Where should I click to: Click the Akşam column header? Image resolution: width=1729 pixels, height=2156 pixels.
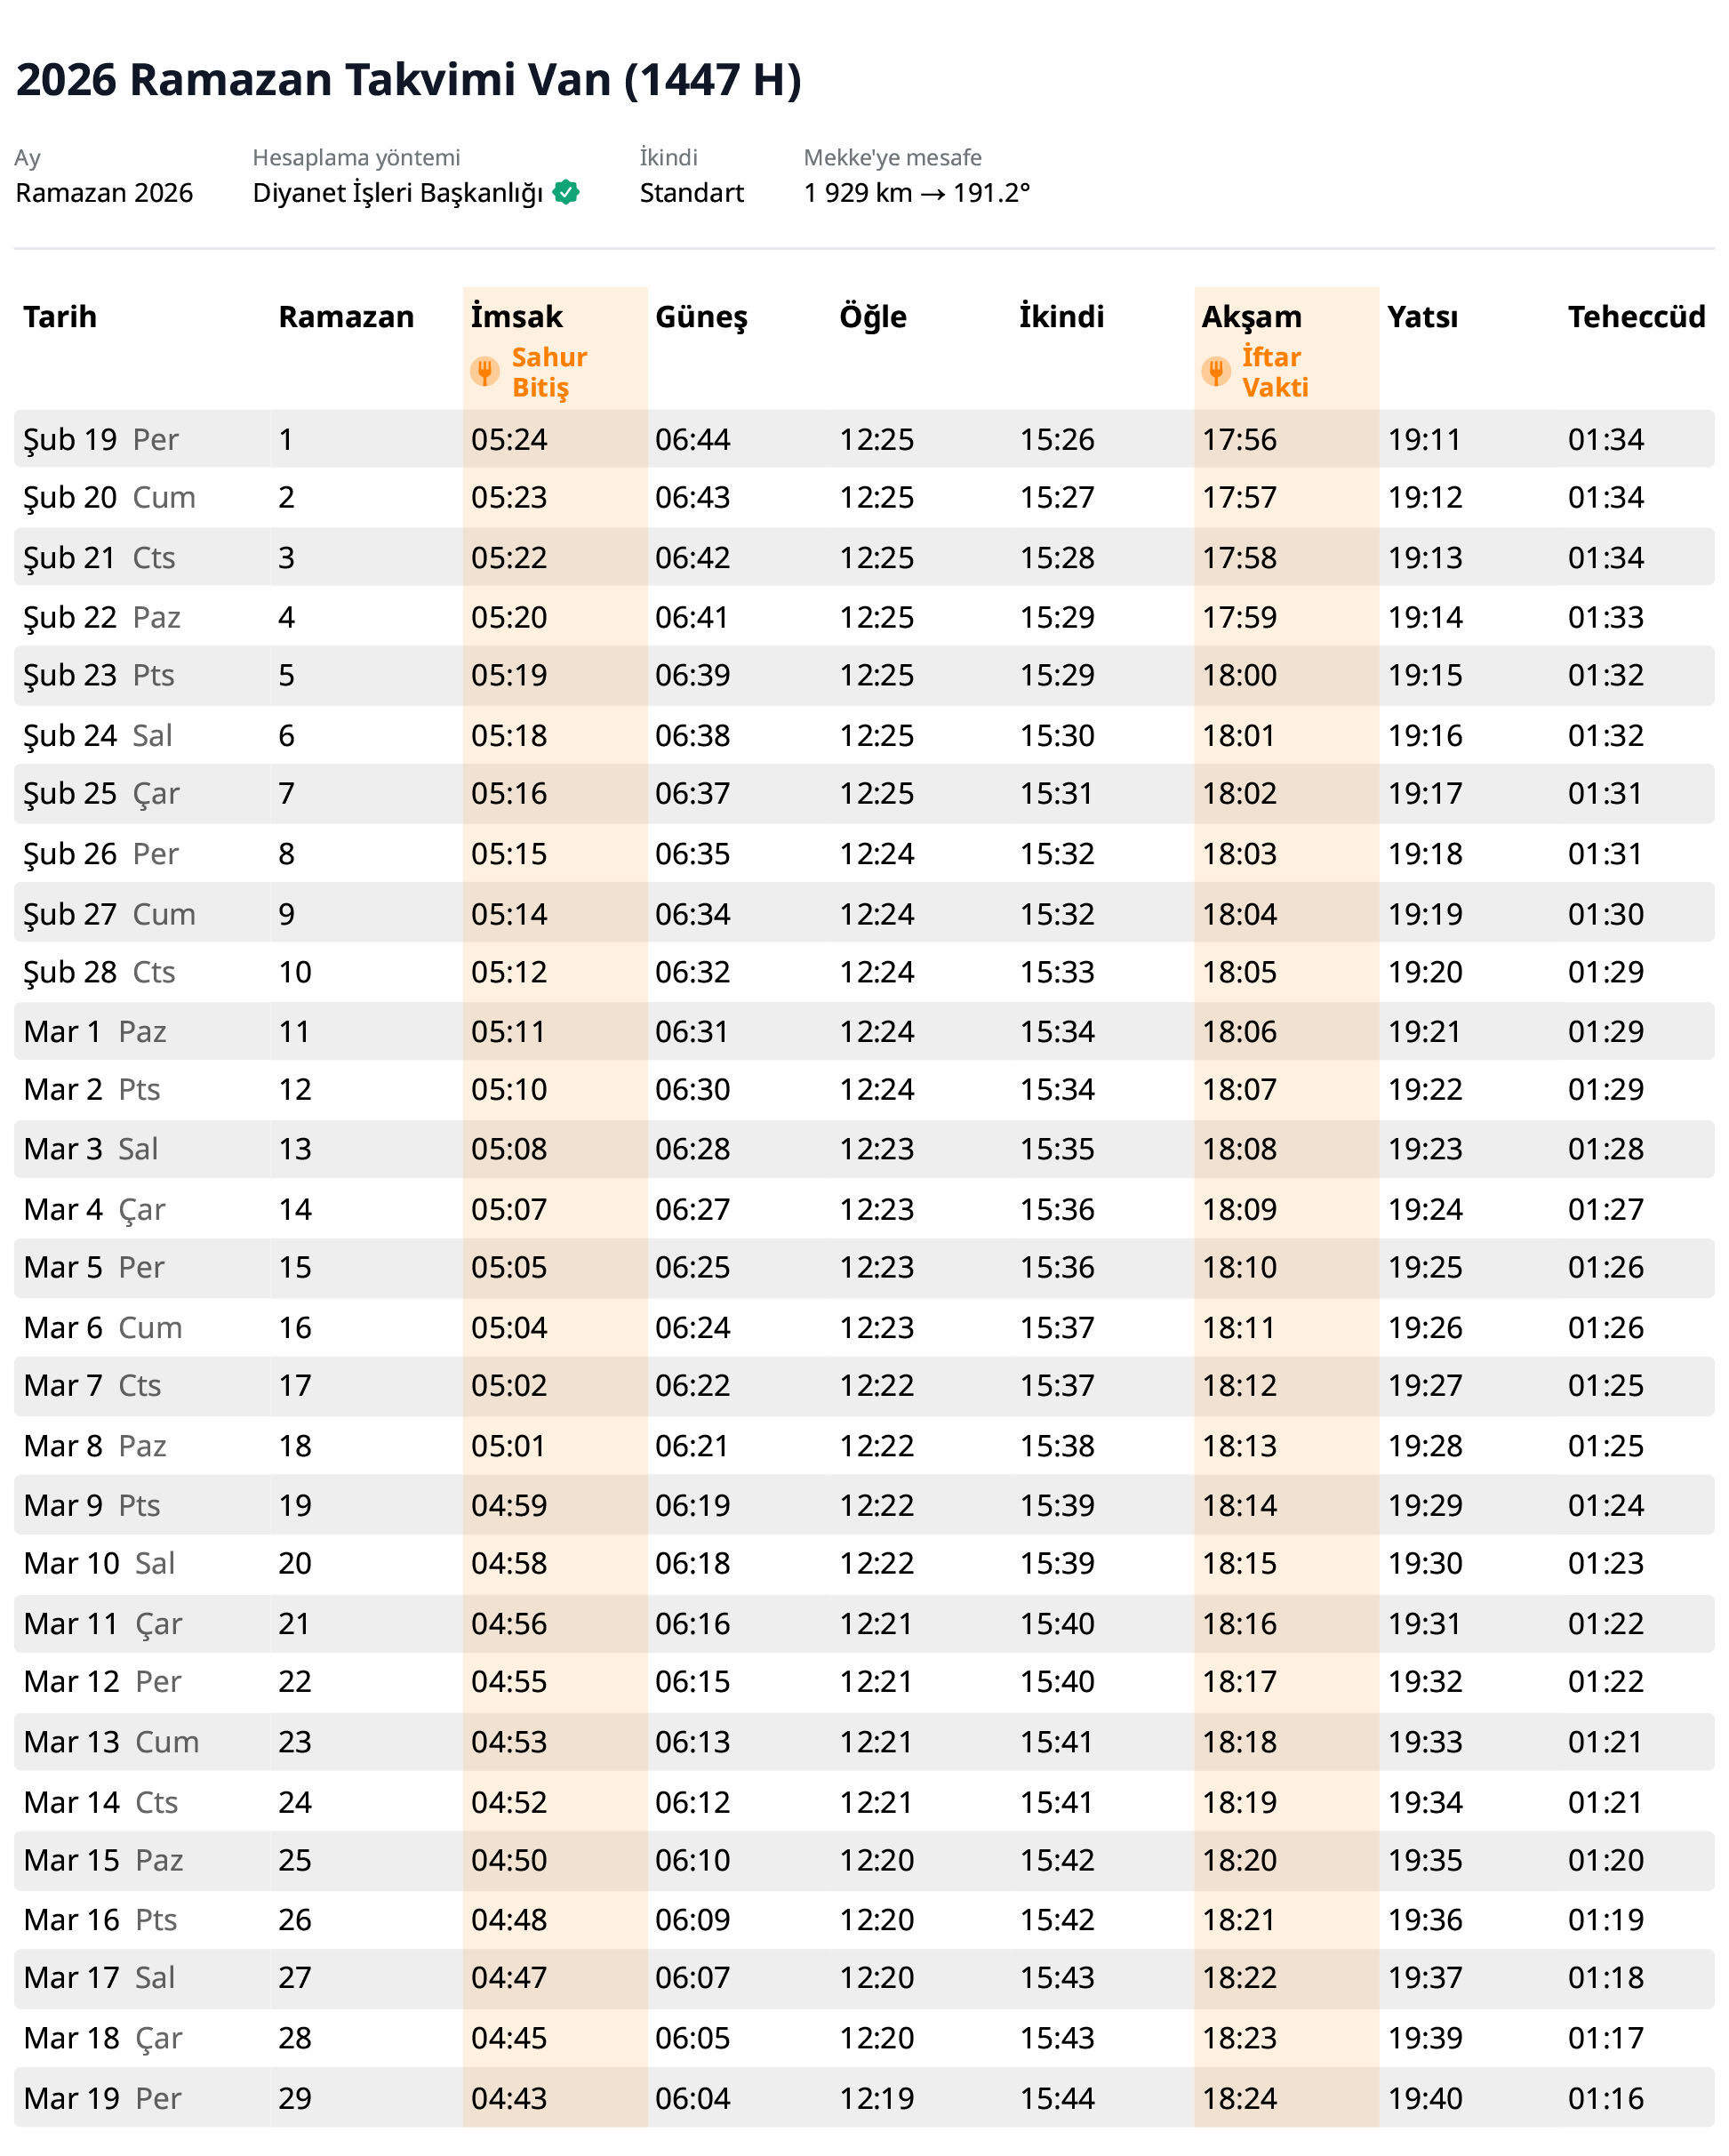coord(1251,317)
